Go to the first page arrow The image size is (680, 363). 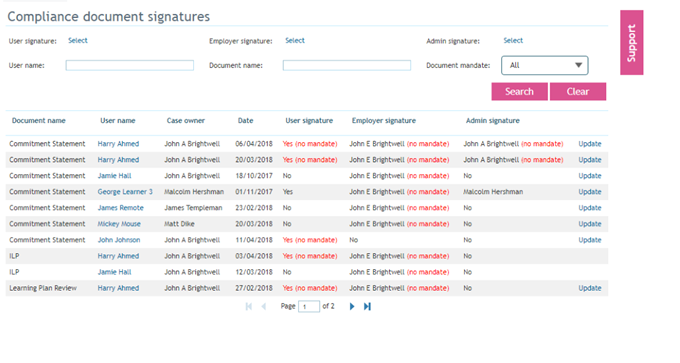point(248,307)
